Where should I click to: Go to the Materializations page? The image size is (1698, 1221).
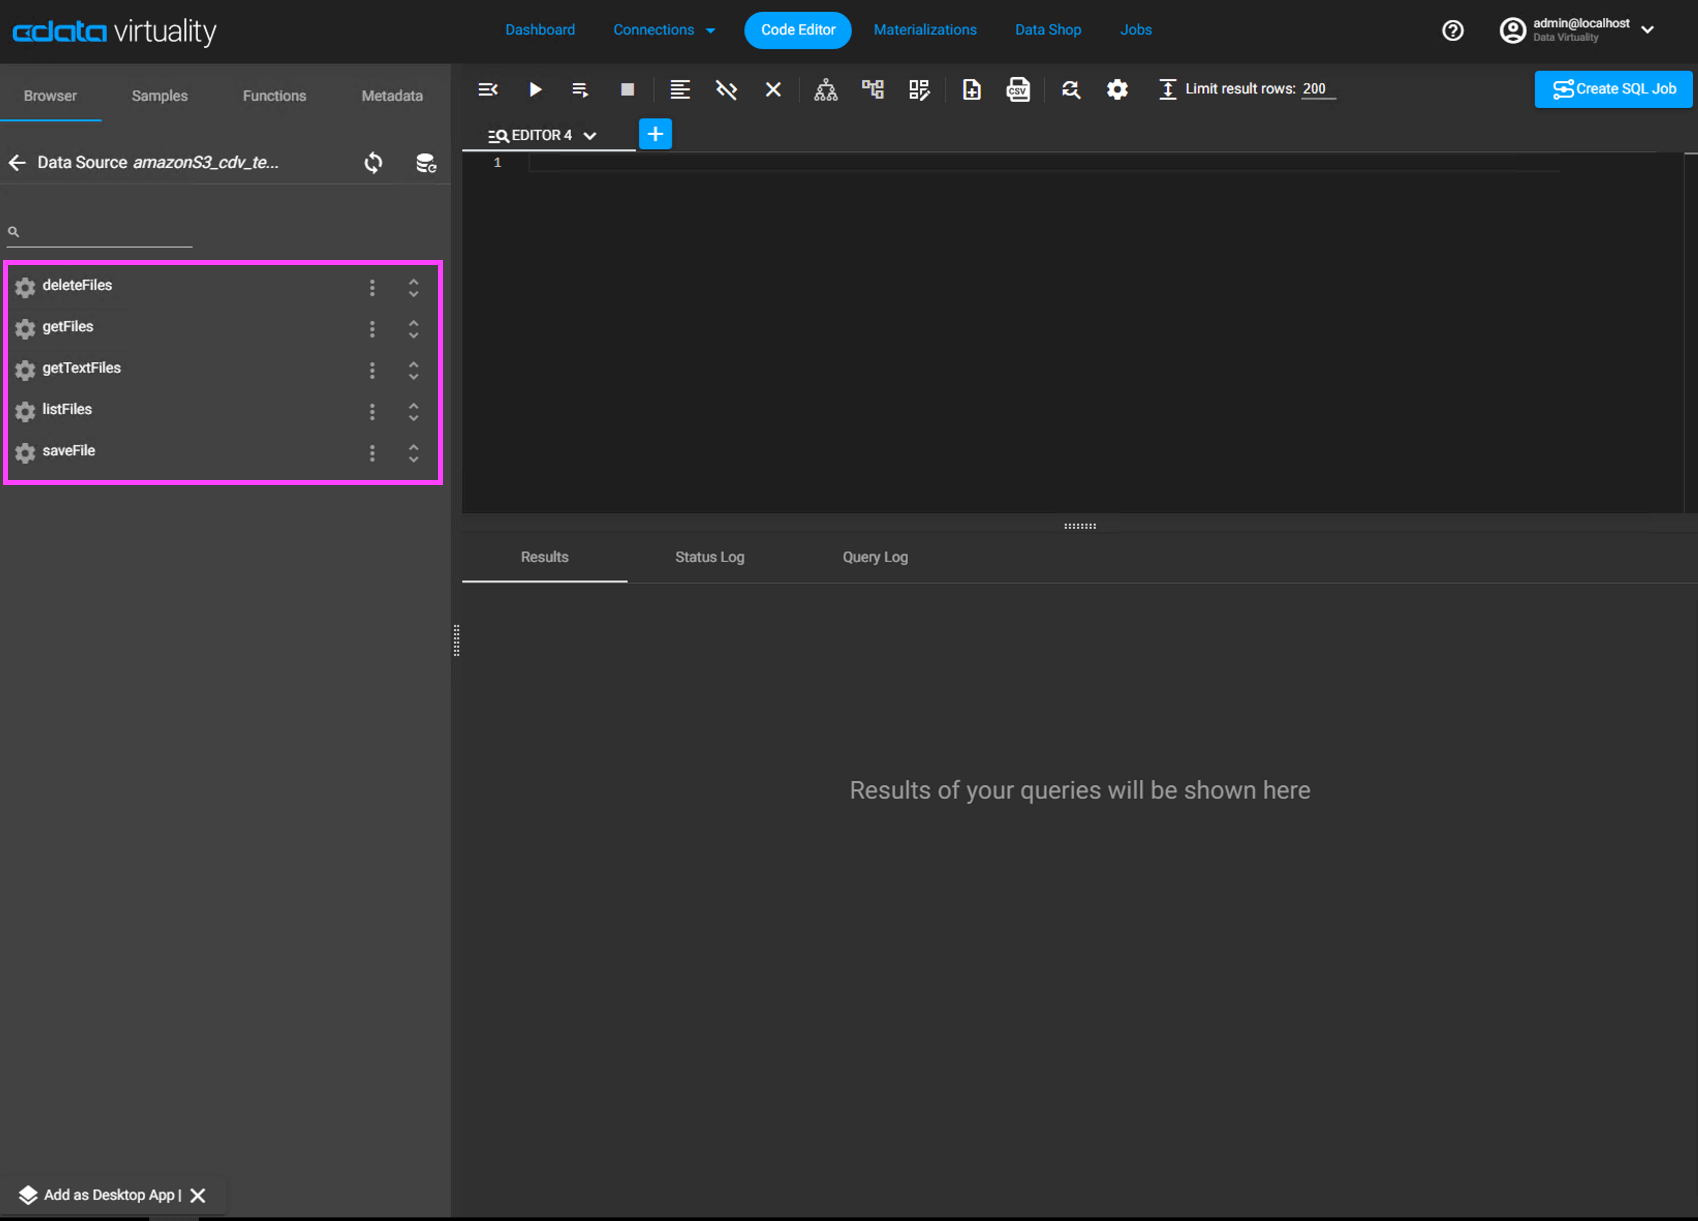tap(924, 30)
